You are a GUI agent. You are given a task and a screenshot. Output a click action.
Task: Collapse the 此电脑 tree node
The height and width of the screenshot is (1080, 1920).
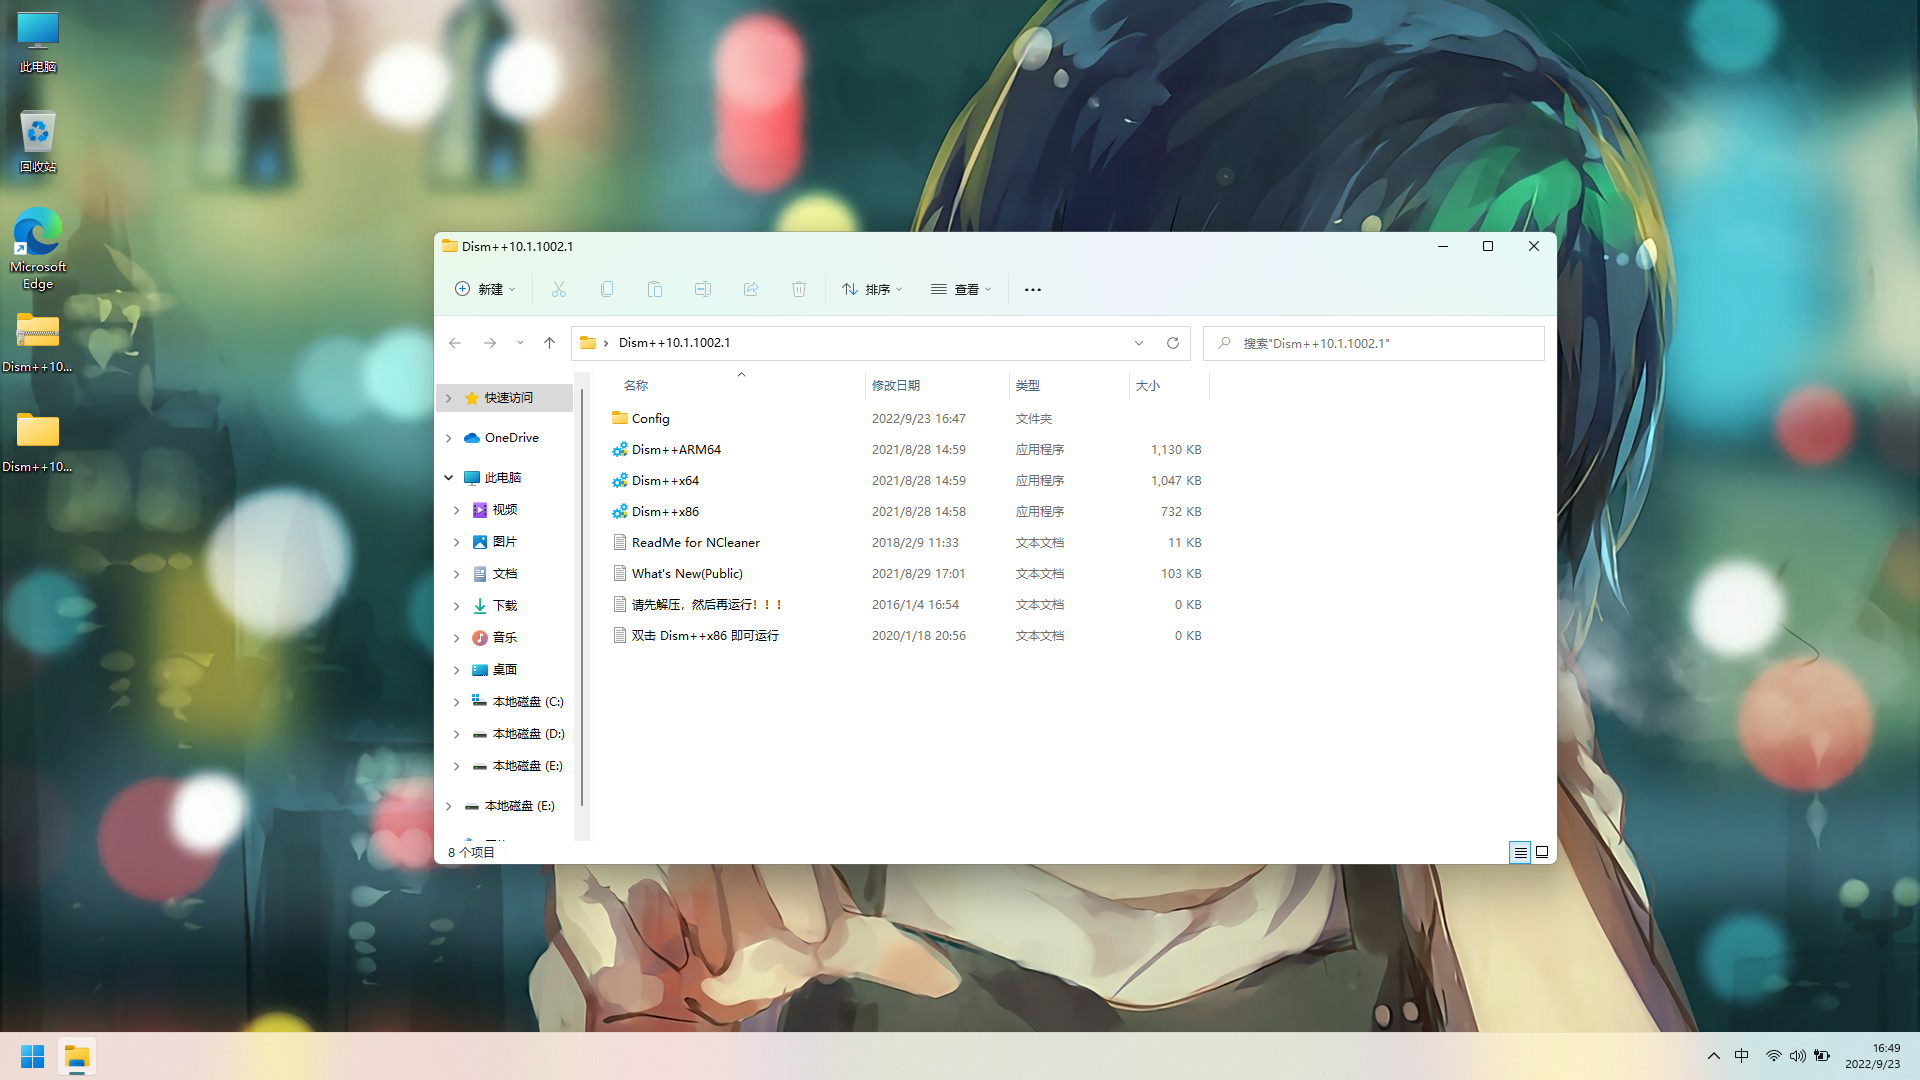click(449, 478)
